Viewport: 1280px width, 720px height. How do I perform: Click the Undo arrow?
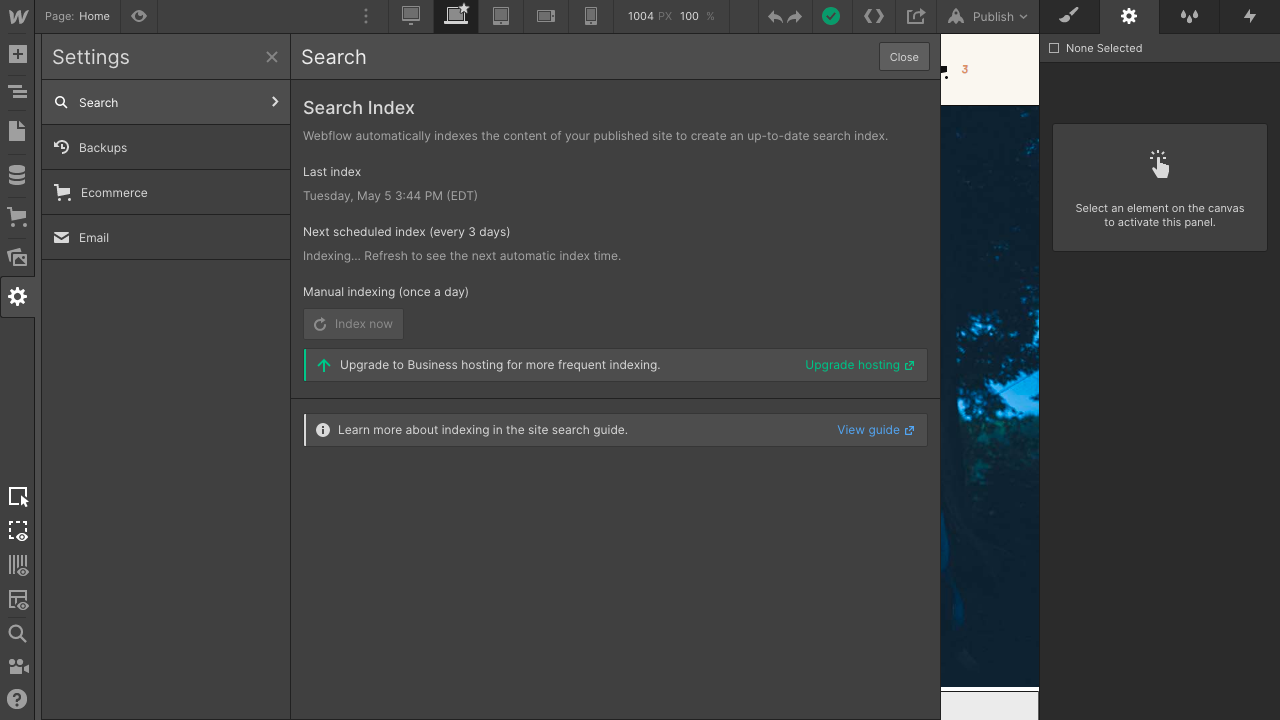[x=775, y=16]
